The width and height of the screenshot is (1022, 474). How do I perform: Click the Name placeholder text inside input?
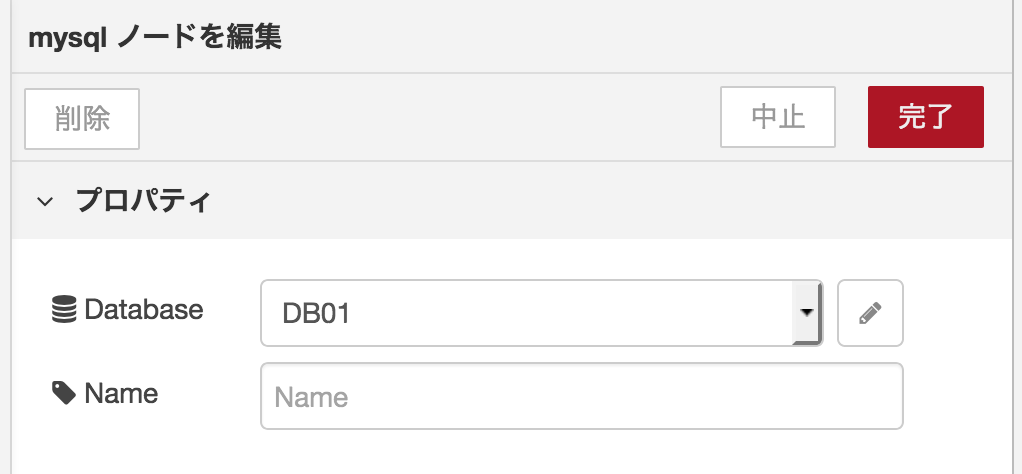[x=311, y=397]
